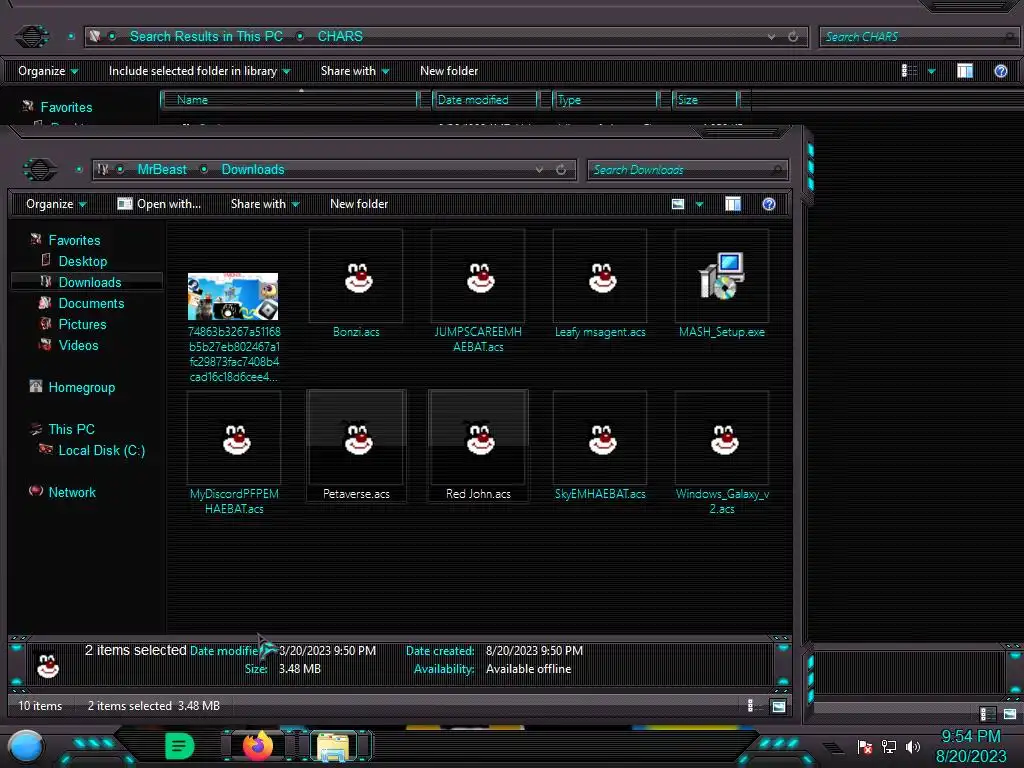Select MASH_Setup.exe installer icon
Viewport: 1024px width, 768px height.
click(721, 276)
